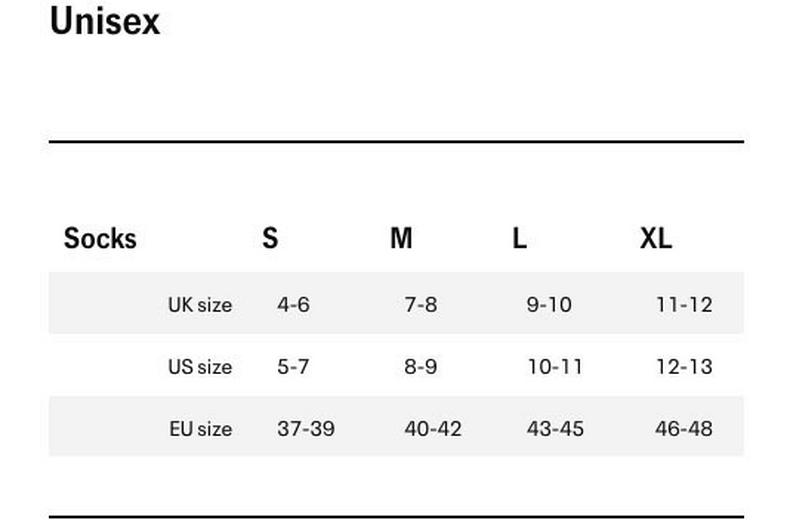
Task: Click the UK 9-10 size cell
Action: (549, 305)
